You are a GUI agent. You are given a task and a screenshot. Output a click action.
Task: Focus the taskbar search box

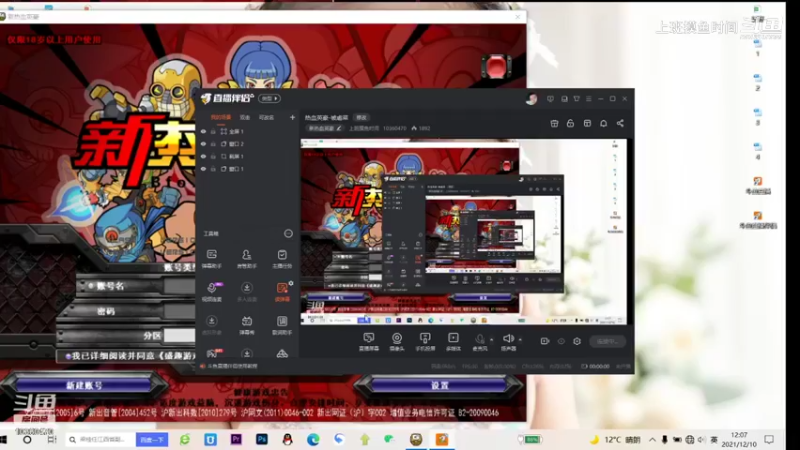coord(101,439)
